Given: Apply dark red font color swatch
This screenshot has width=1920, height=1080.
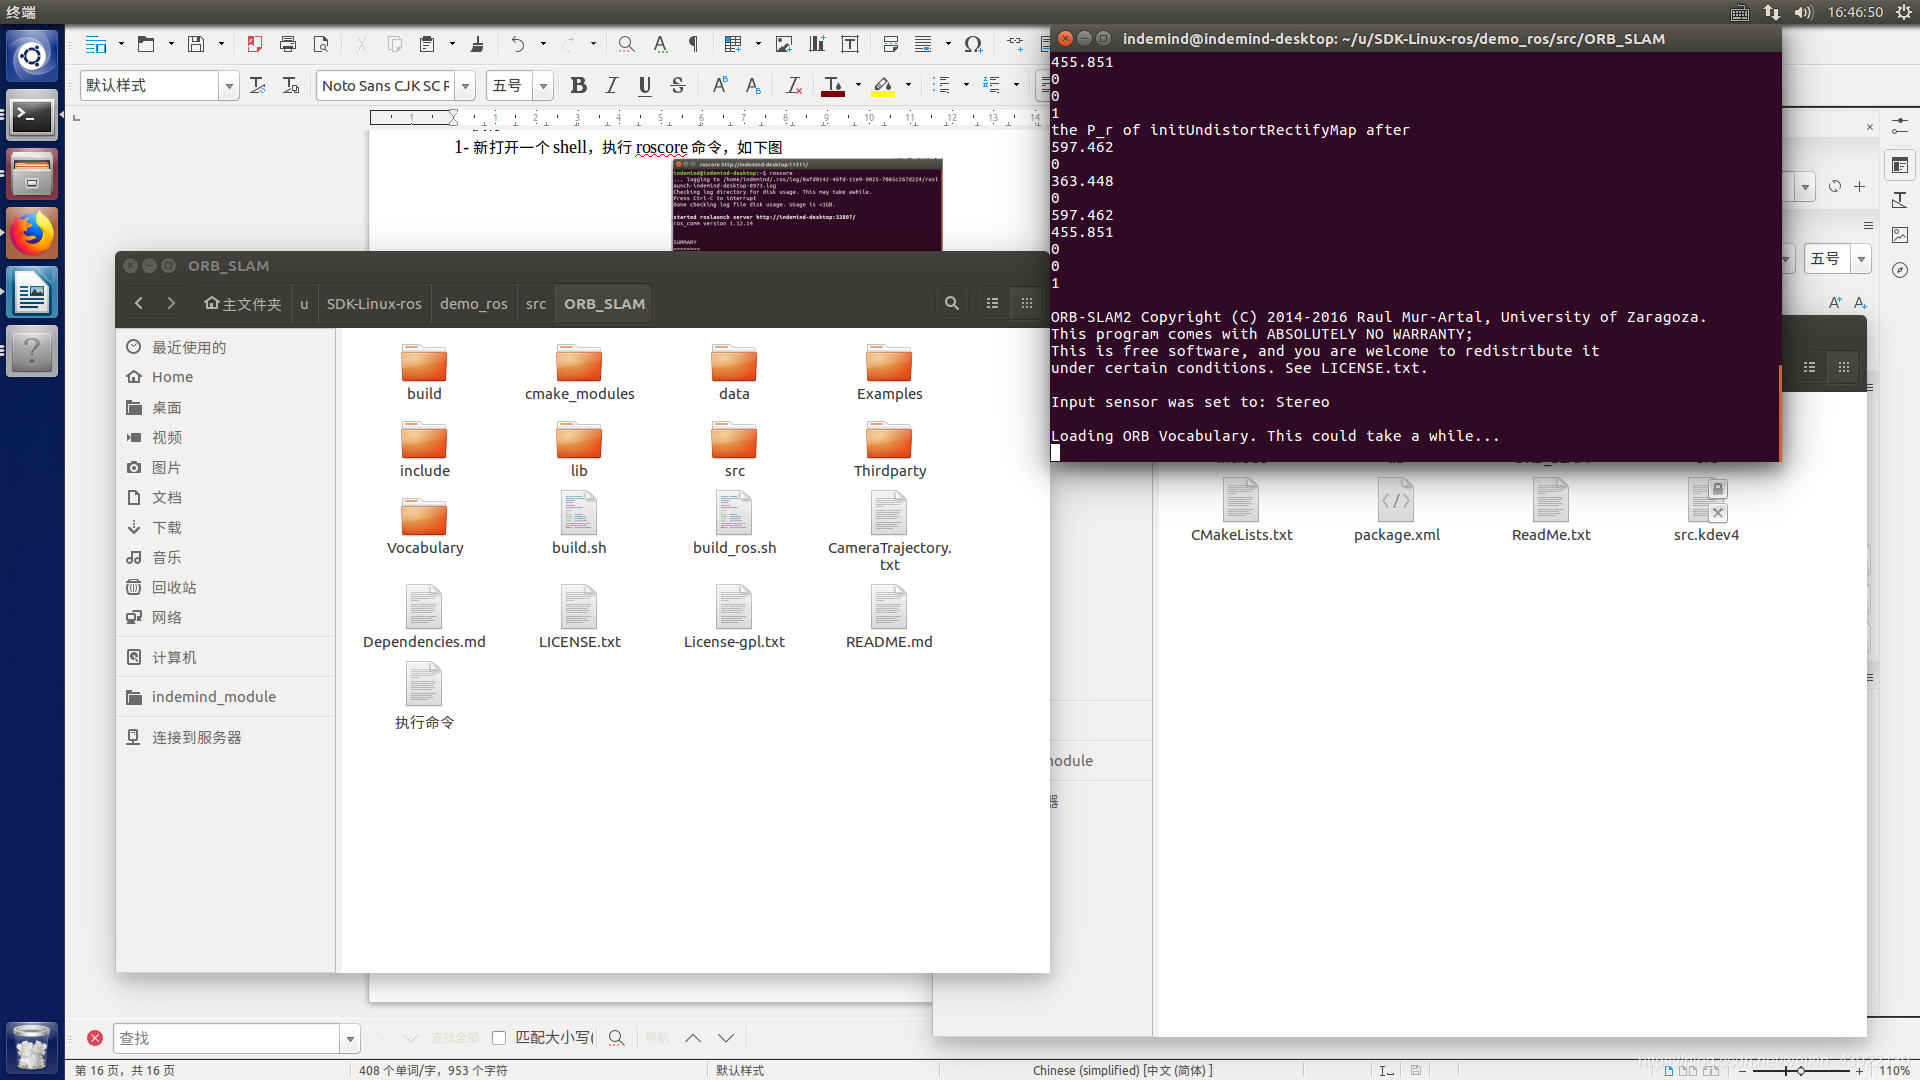Looking at the screenshot, I should point(832,86).
